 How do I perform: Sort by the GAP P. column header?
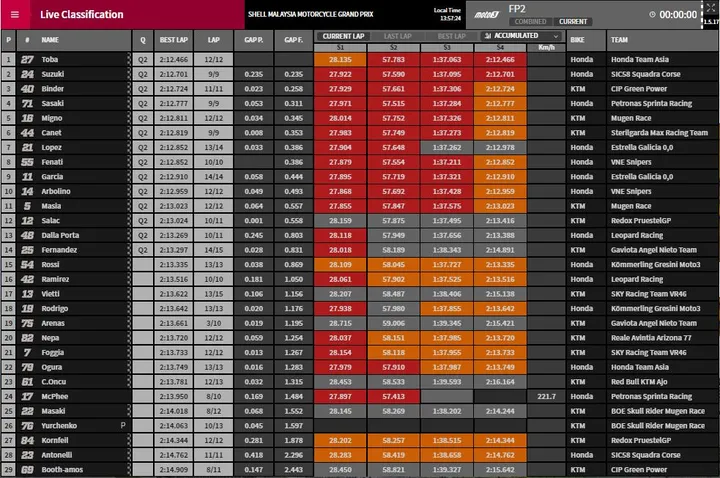(x=253, y=40)
